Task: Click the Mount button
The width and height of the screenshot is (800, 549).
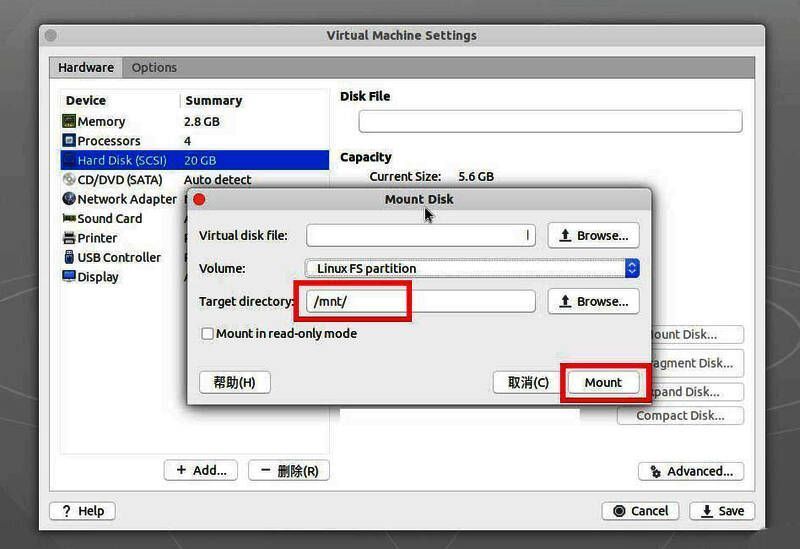Action: (603, 382)
